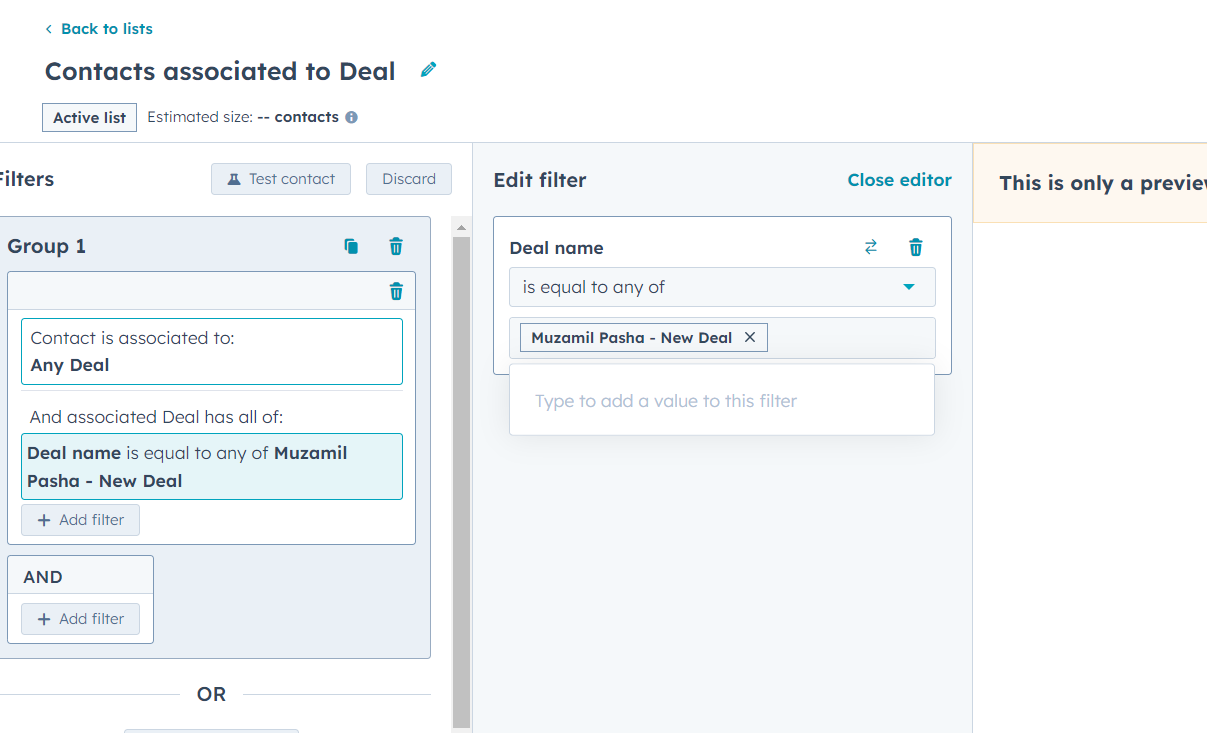Delete the Deal name filter via trash icon

(x=915, y=246)
